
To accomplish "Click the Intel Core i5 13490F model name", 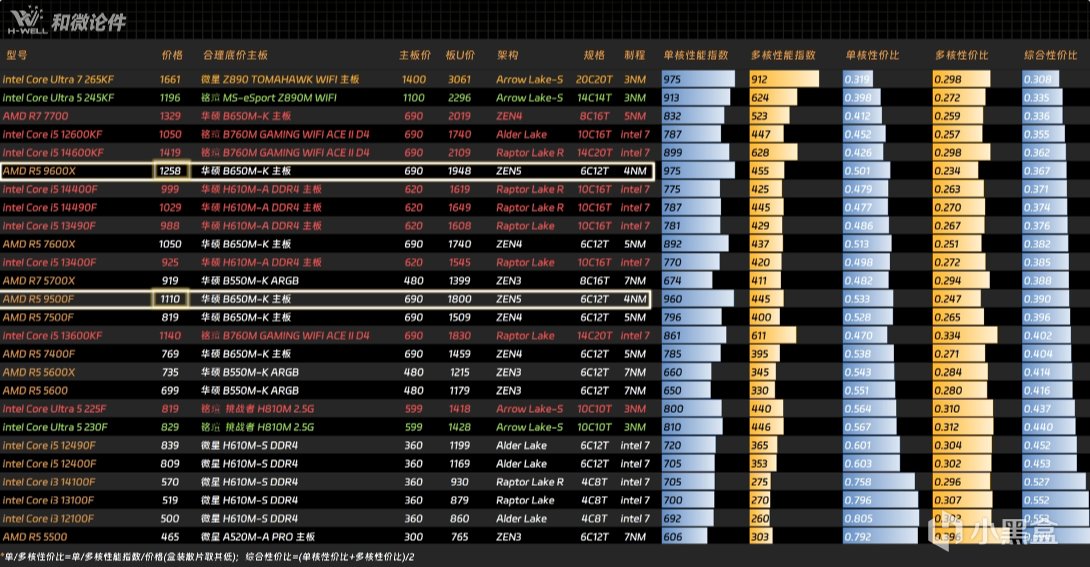I will pyautogui.click(x=49, y=226).
